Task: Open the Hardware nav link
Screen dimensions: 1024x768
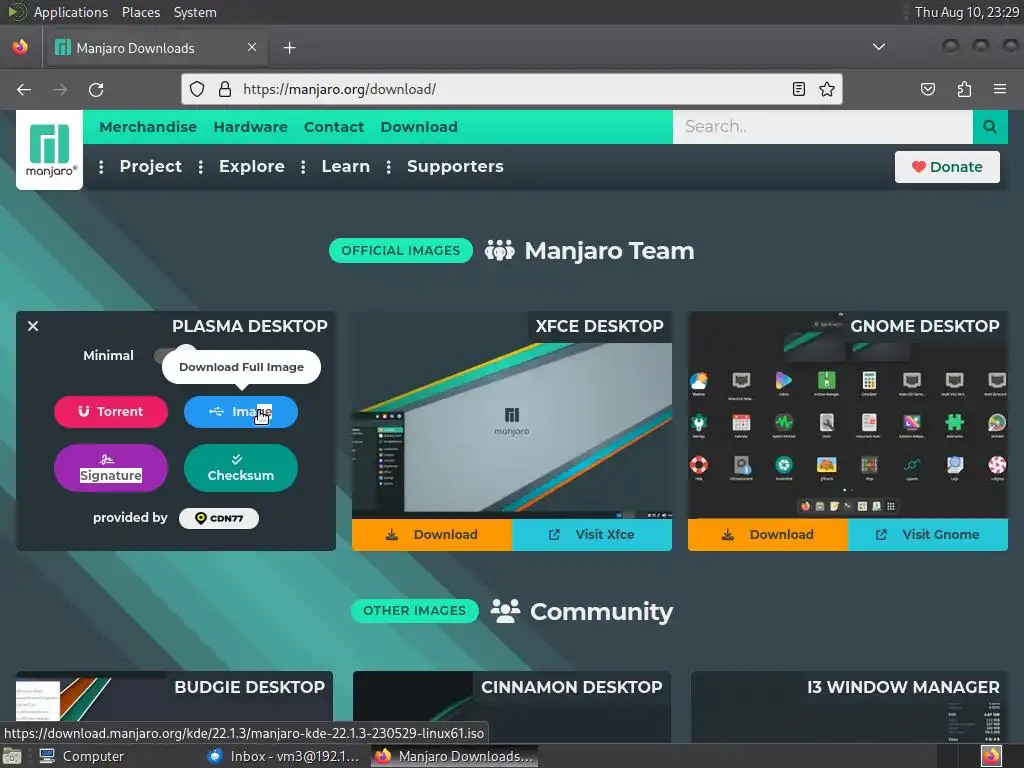Action: [x=251, y=127]
